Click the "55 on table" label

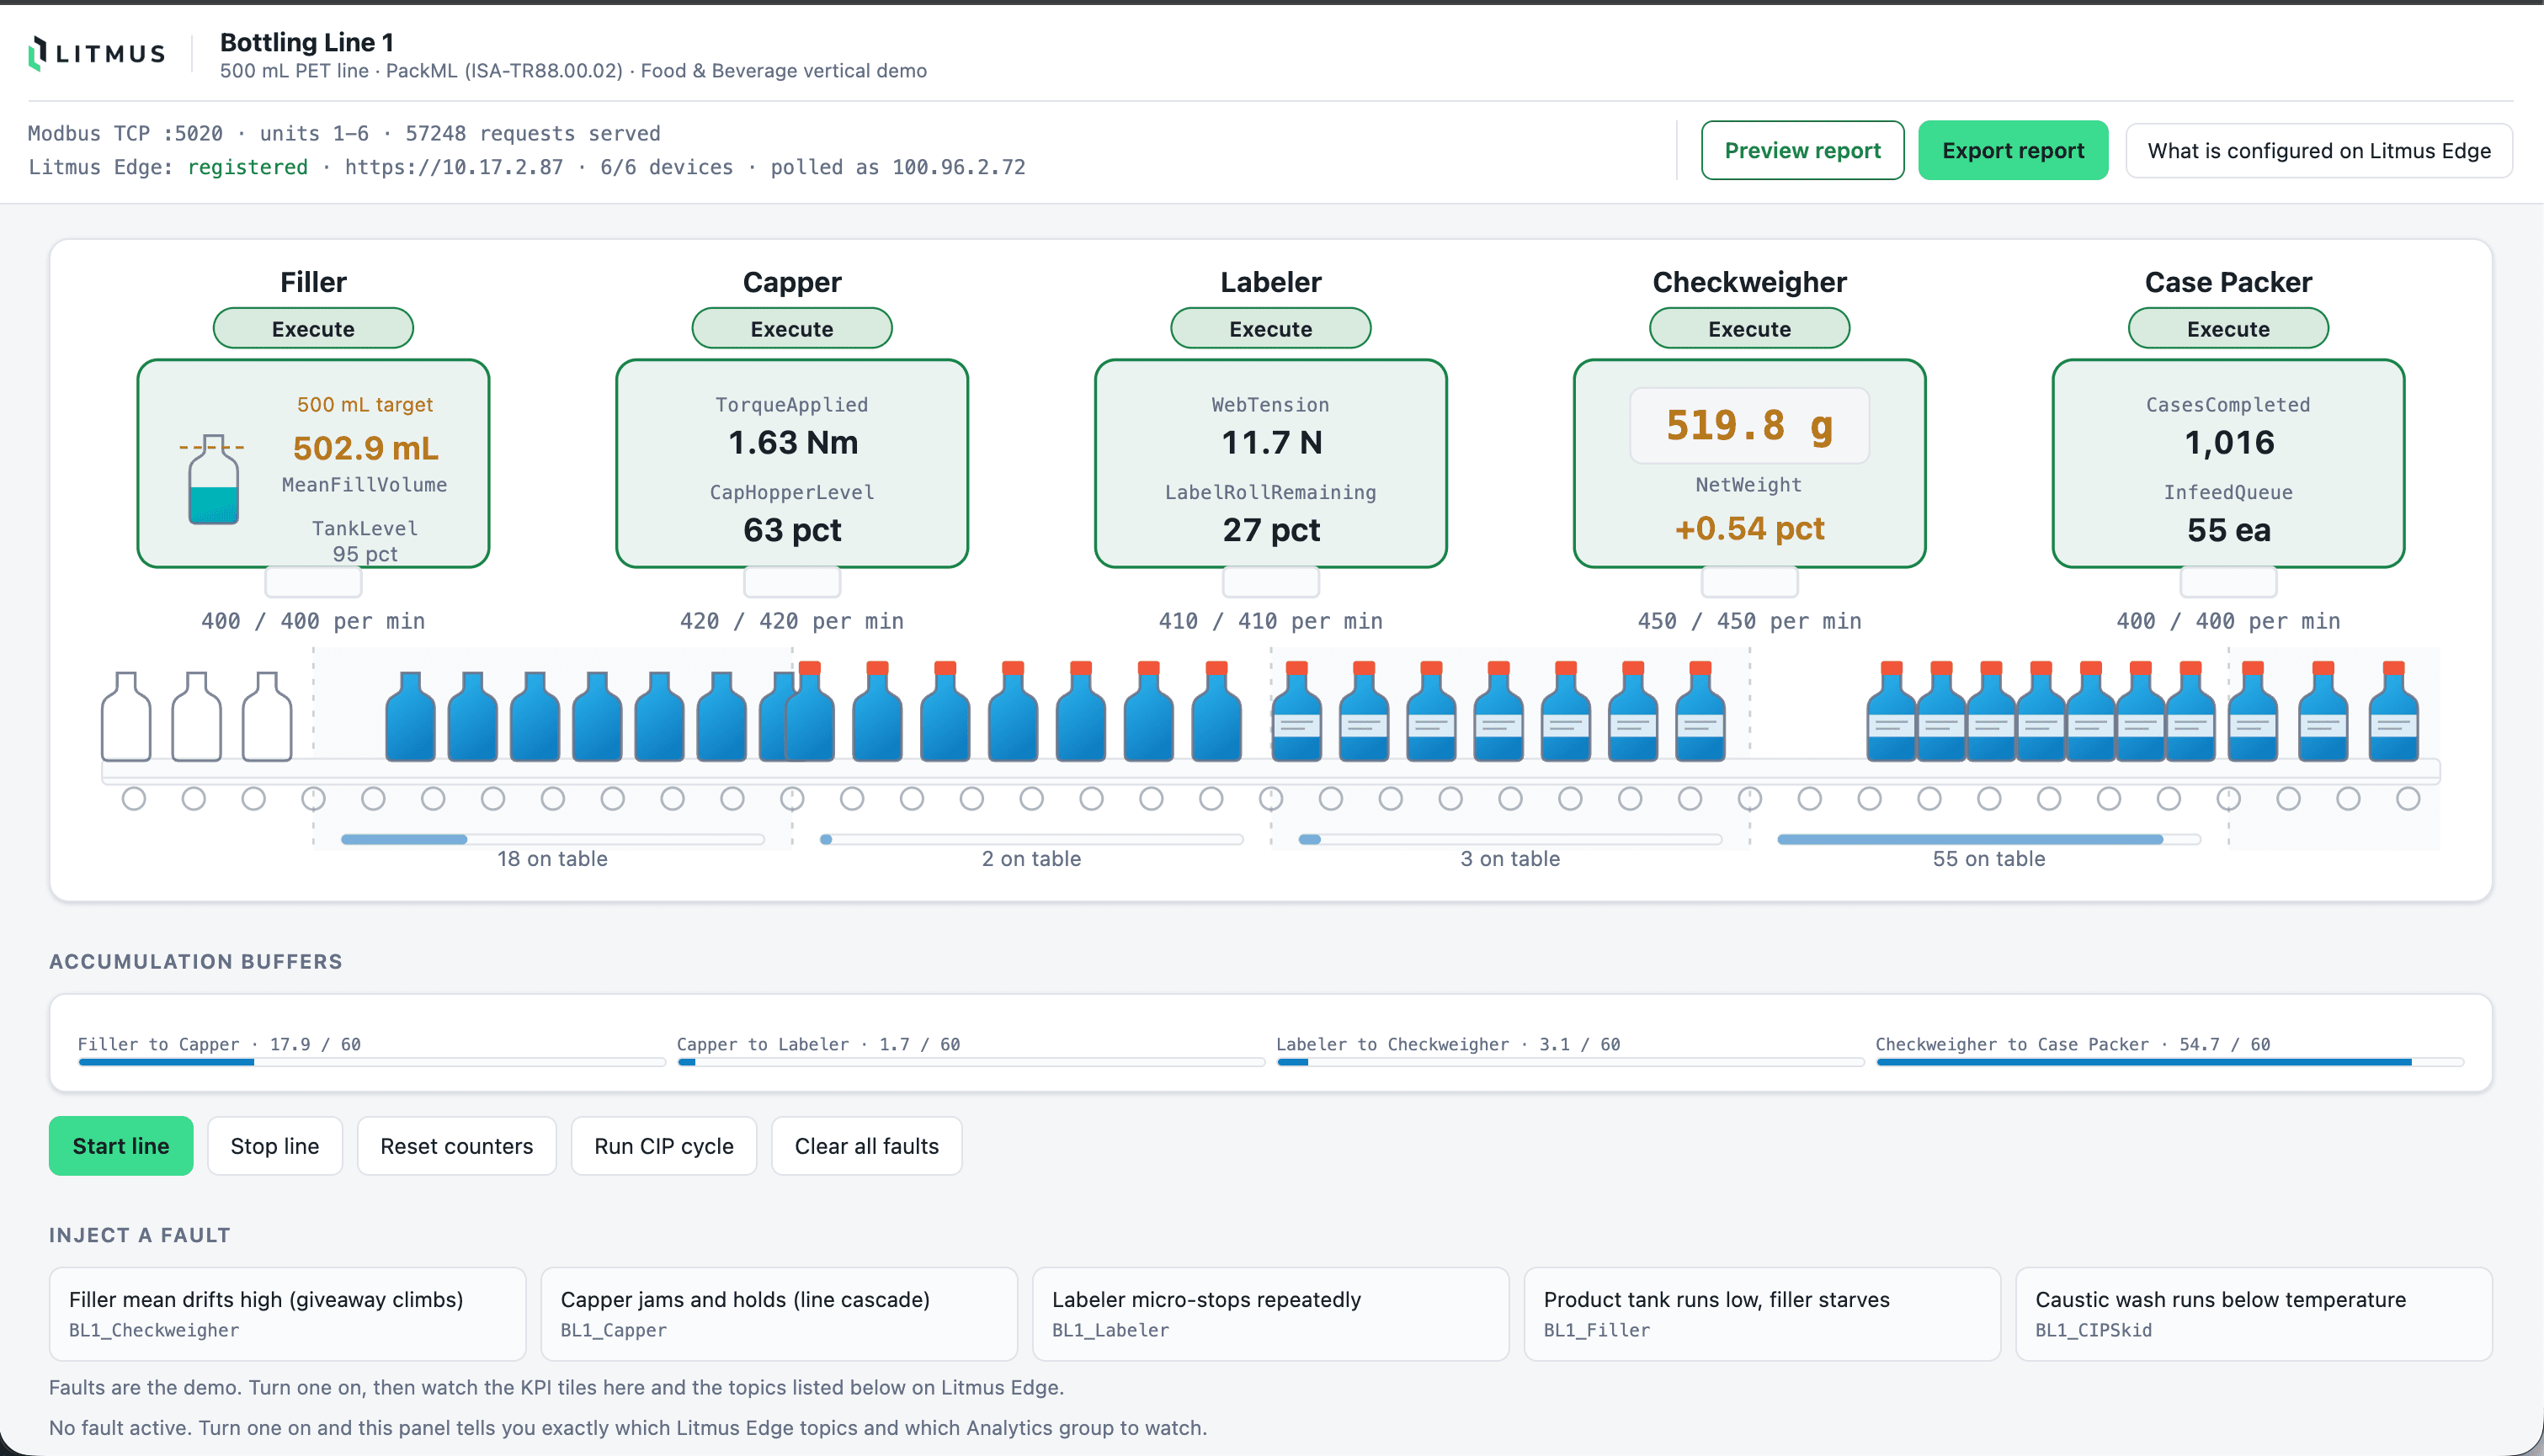pos(1989,859)
